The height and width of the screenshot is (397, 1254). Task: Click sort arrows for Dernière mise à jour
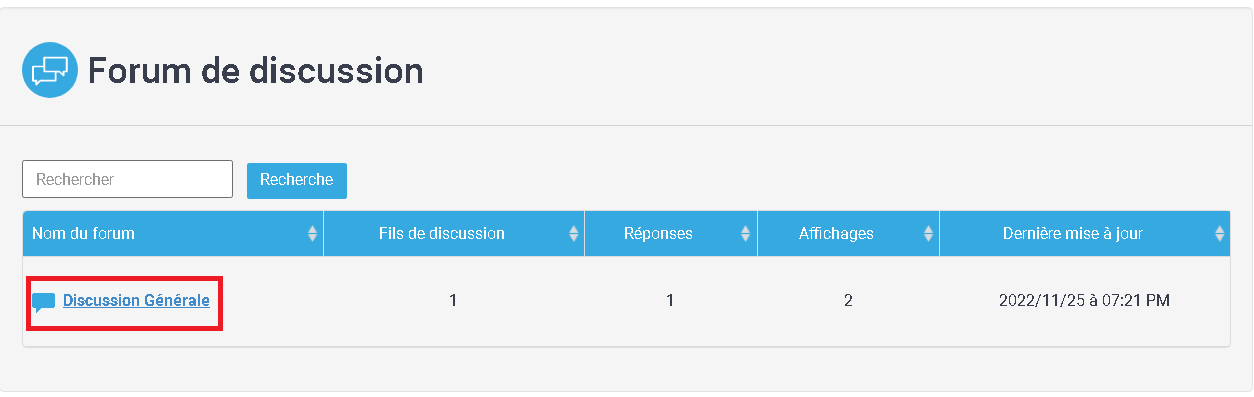pos(1219,234)
